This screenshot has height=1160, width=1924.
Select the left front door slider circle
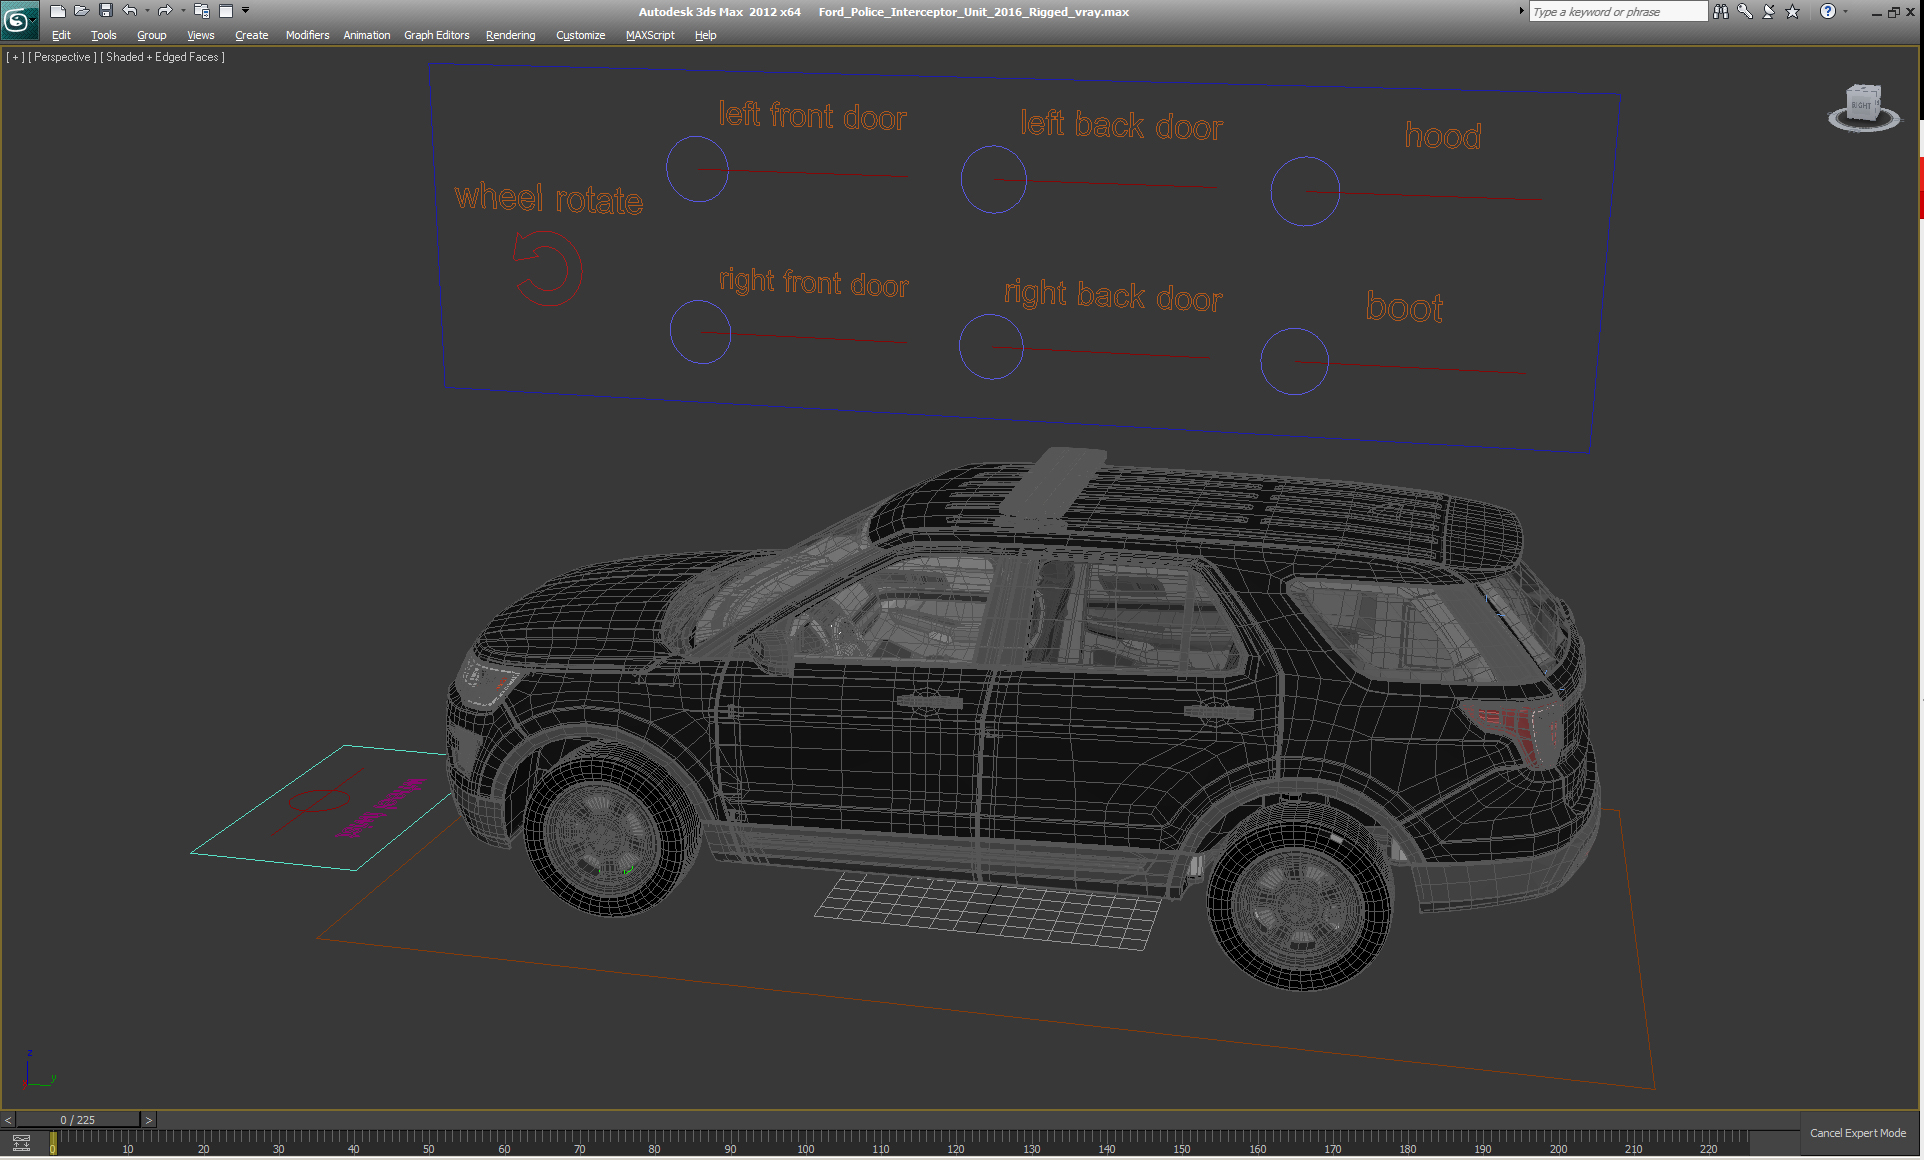pos(697,169)
